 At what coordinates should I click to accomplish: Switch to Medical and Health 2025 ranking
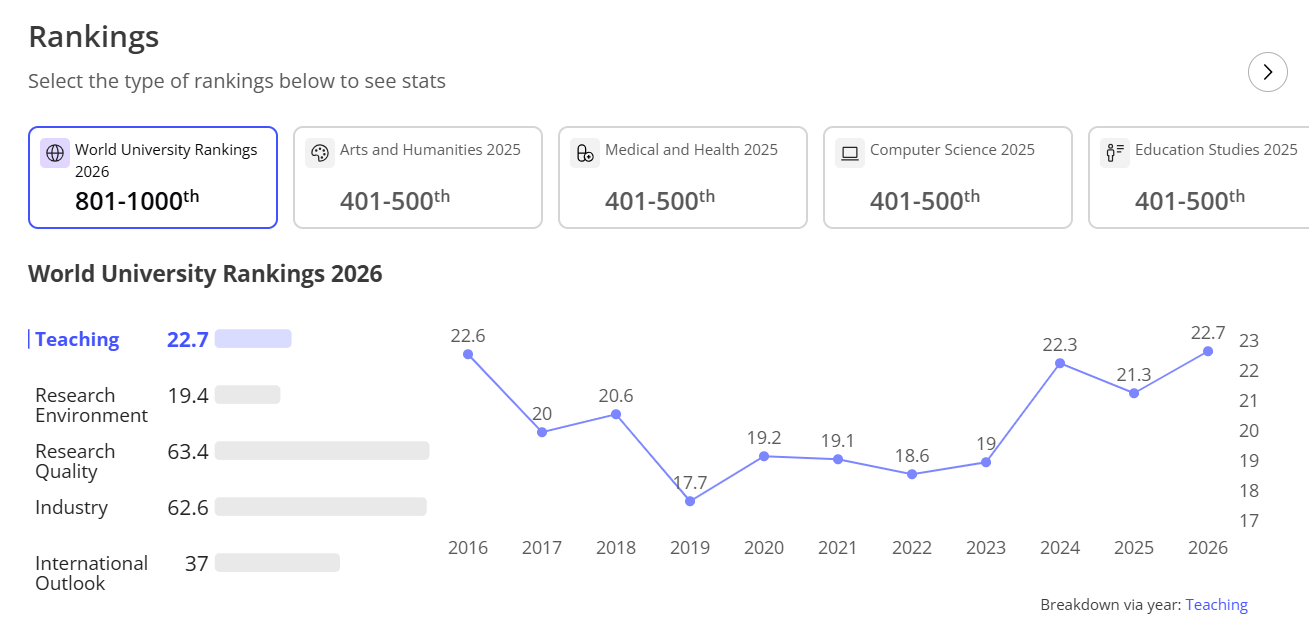coord(683,178)
